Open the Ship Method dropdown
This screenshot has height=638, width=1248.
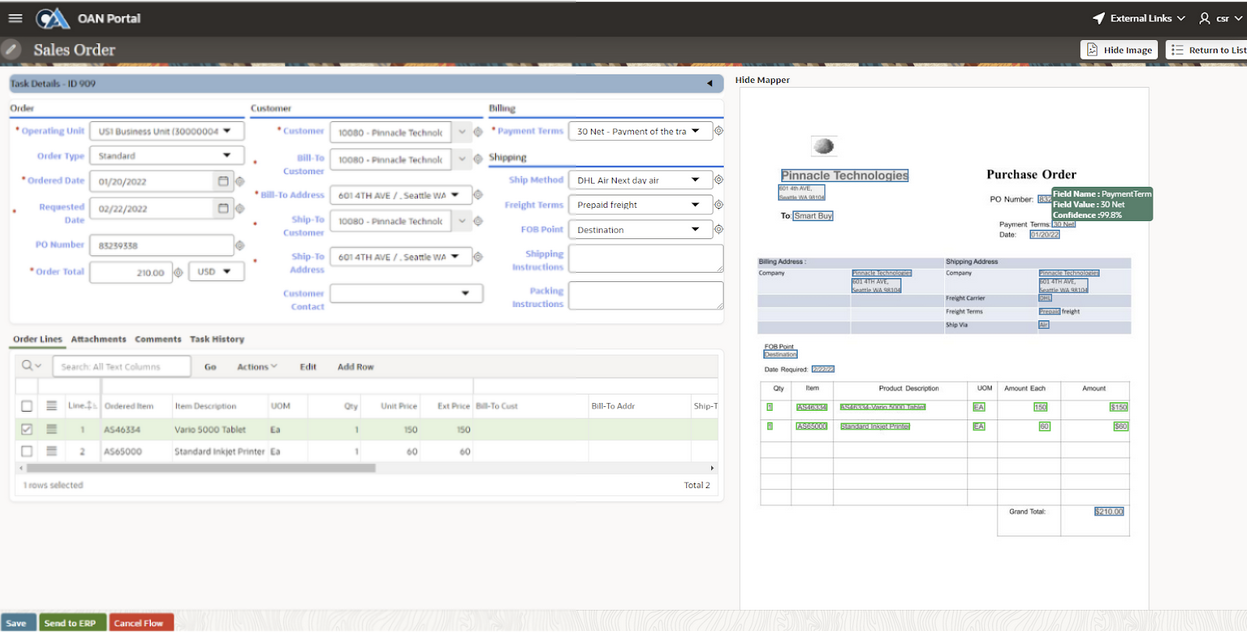point(640,180)
